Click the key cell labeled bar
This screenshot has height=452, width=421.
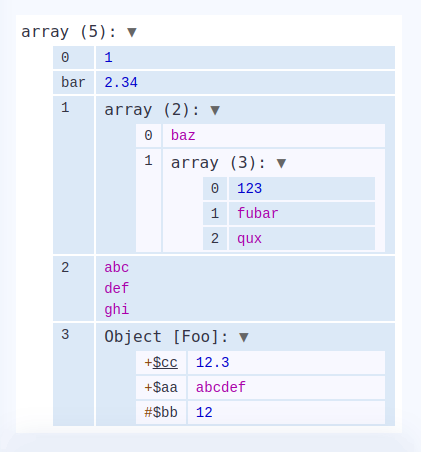point(73,82)
